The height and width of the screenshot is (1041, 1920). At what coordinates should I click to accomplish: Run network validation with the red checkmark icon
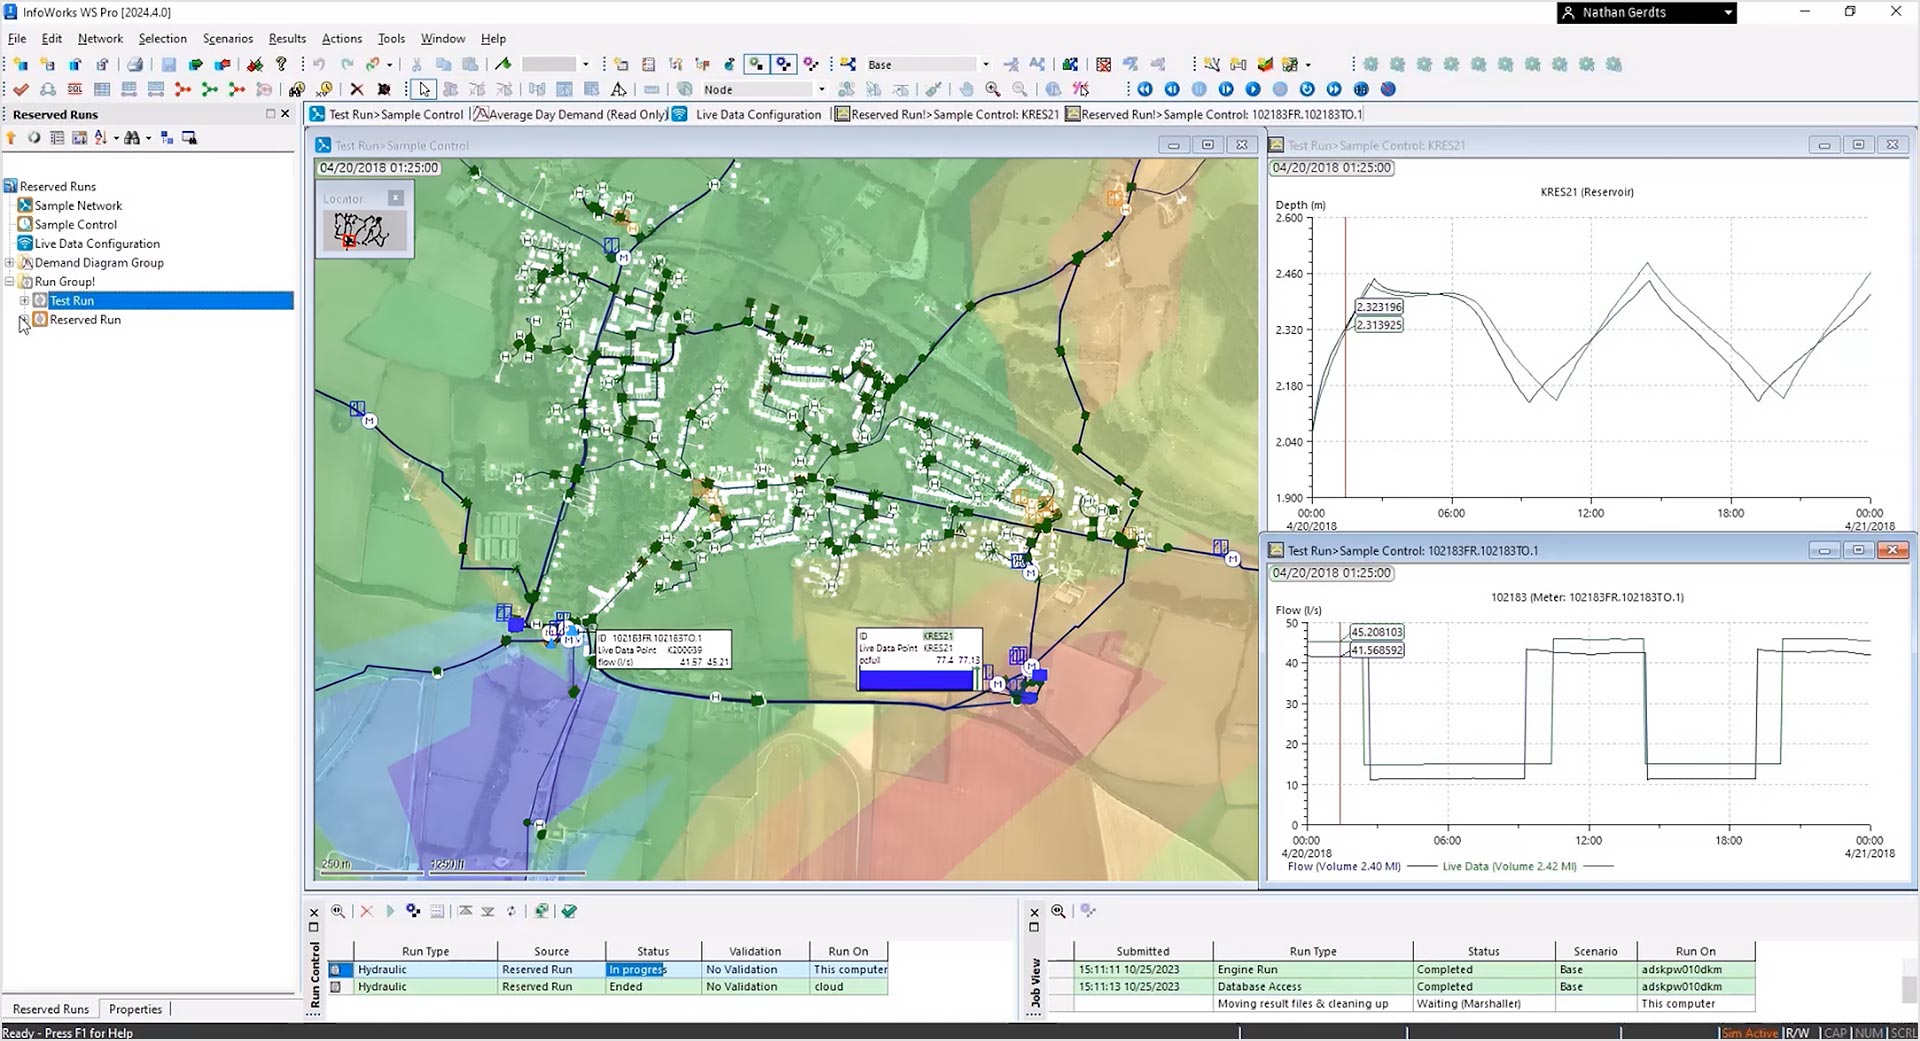(x=20, y=89)
